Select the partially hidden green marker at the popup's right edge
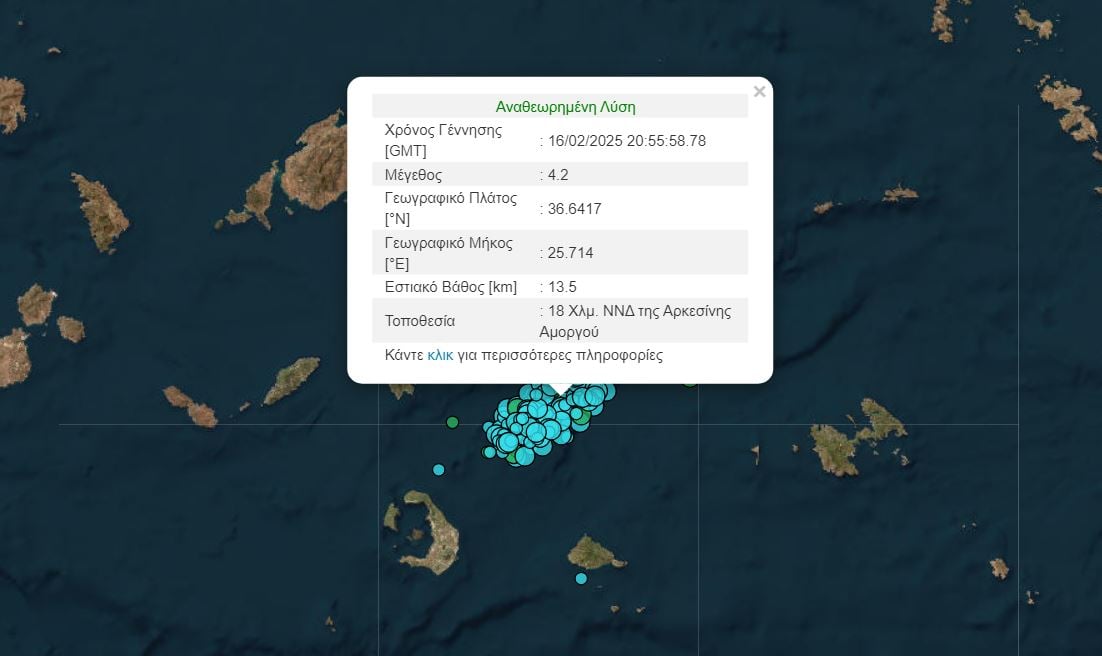Screen dimensions: 1102x656 pos(690,381)
